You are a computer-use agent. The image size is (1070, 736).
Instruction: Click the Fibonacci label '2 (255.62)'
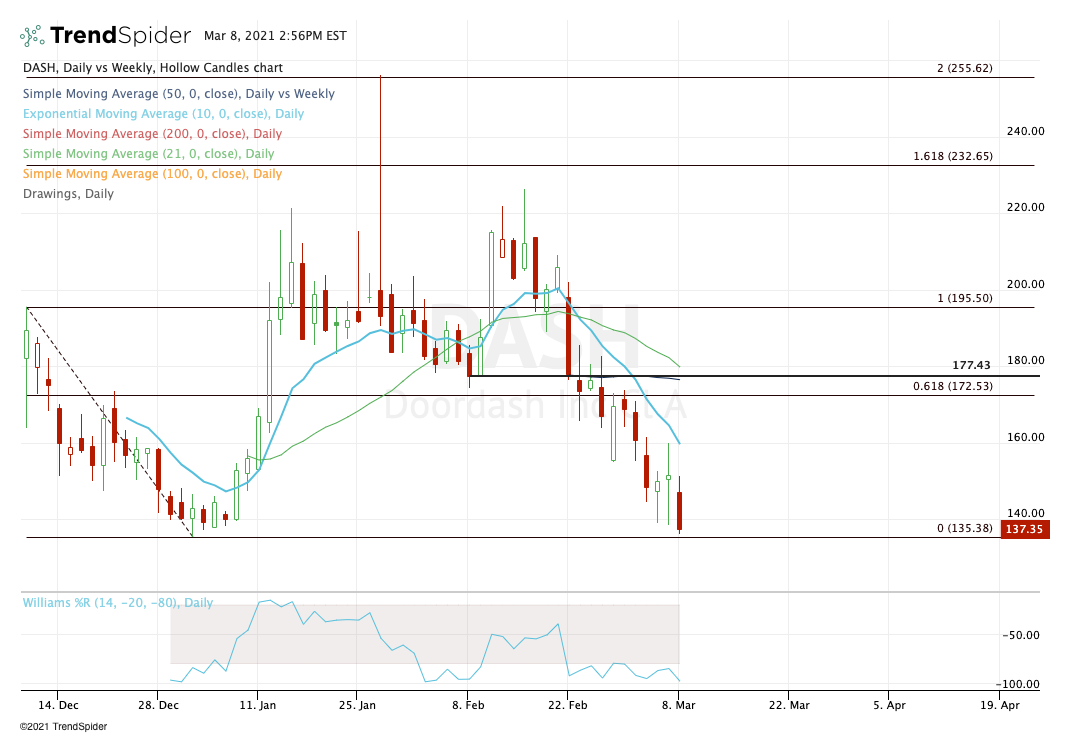coord(965,68)
